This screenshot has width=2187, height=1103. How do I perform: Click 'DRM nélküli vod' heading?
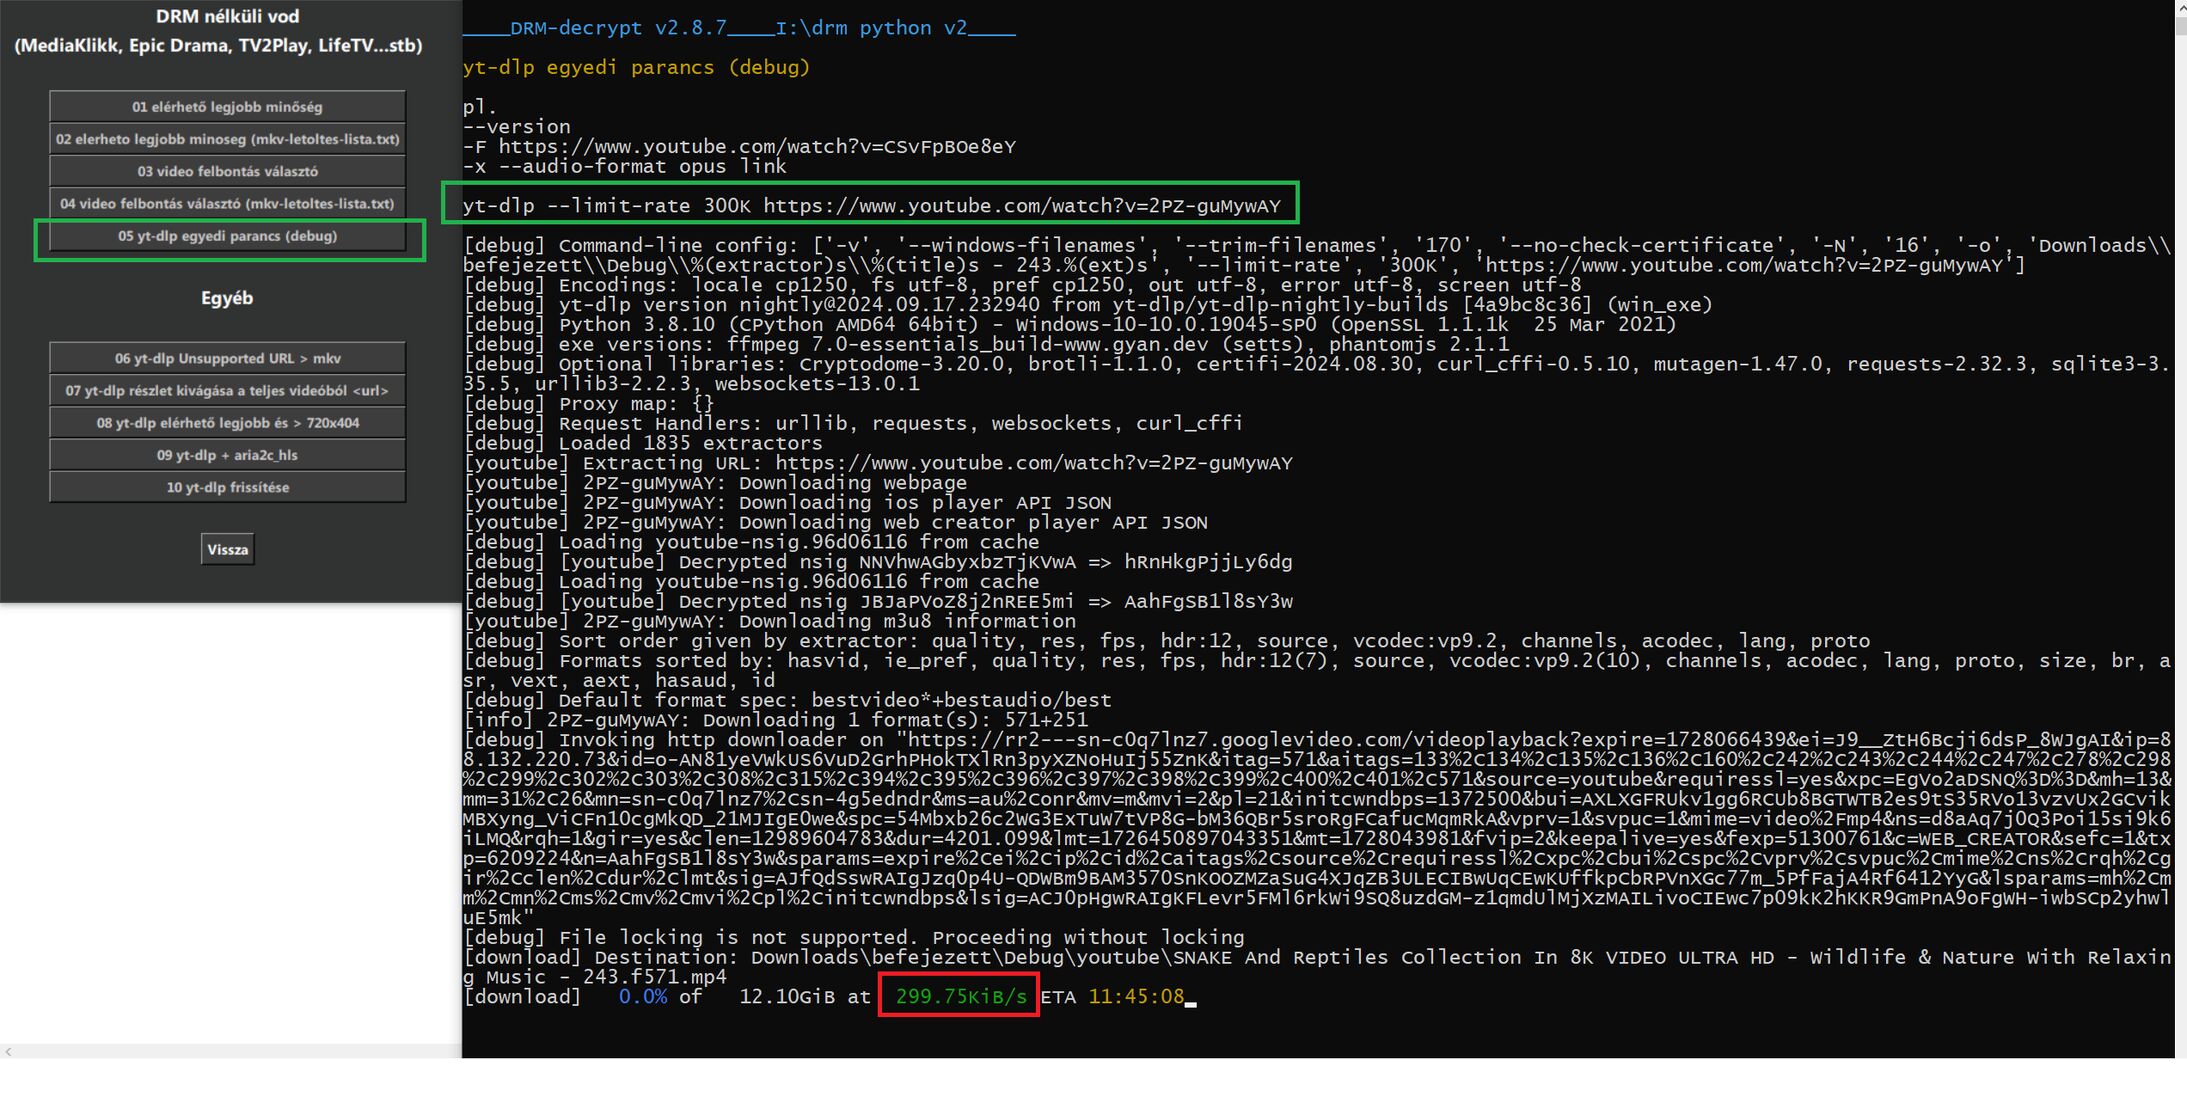[x=227, y=16]
